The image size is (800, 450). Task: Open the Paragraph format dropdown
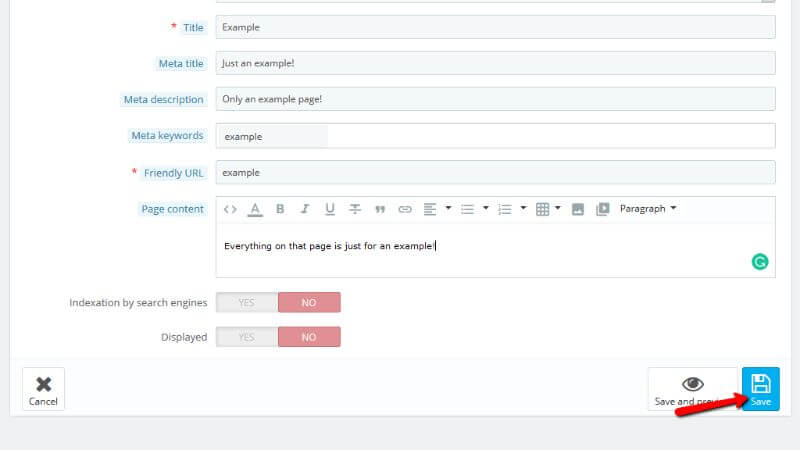click(x=648, y=209)
